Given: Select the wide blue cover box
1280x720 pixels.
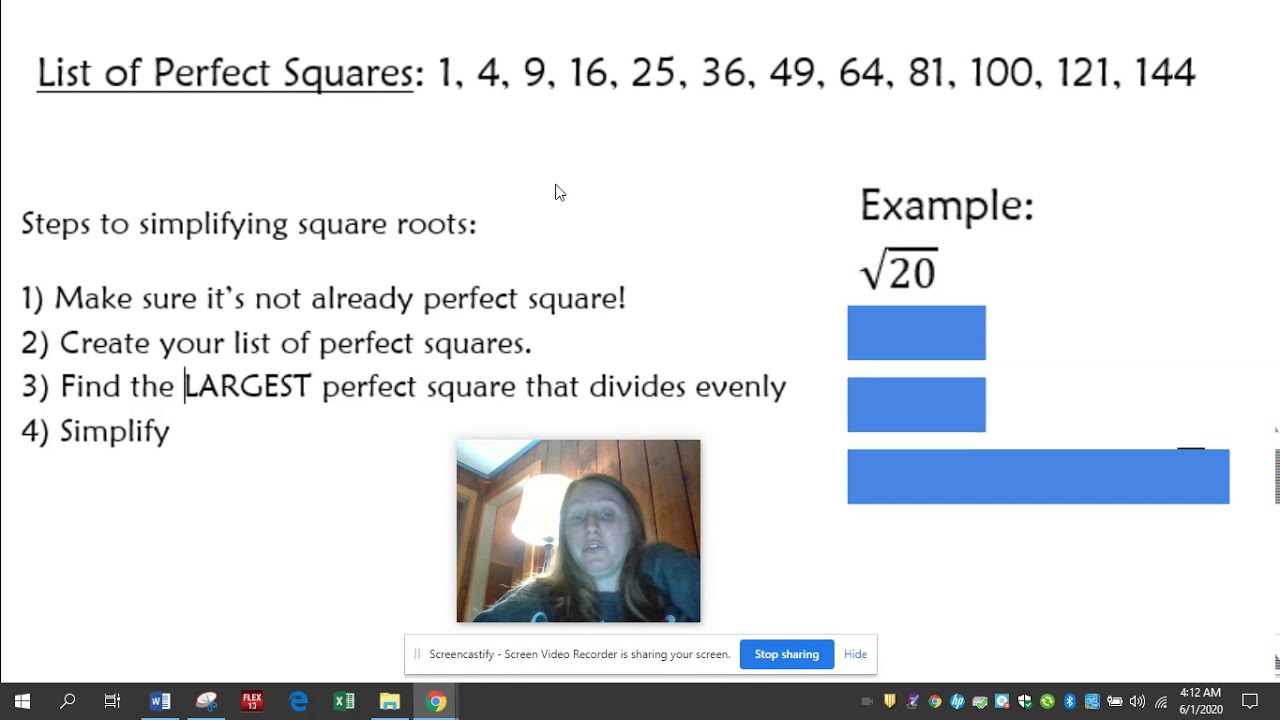Looking at the screenshot, I should (1038, 476).
